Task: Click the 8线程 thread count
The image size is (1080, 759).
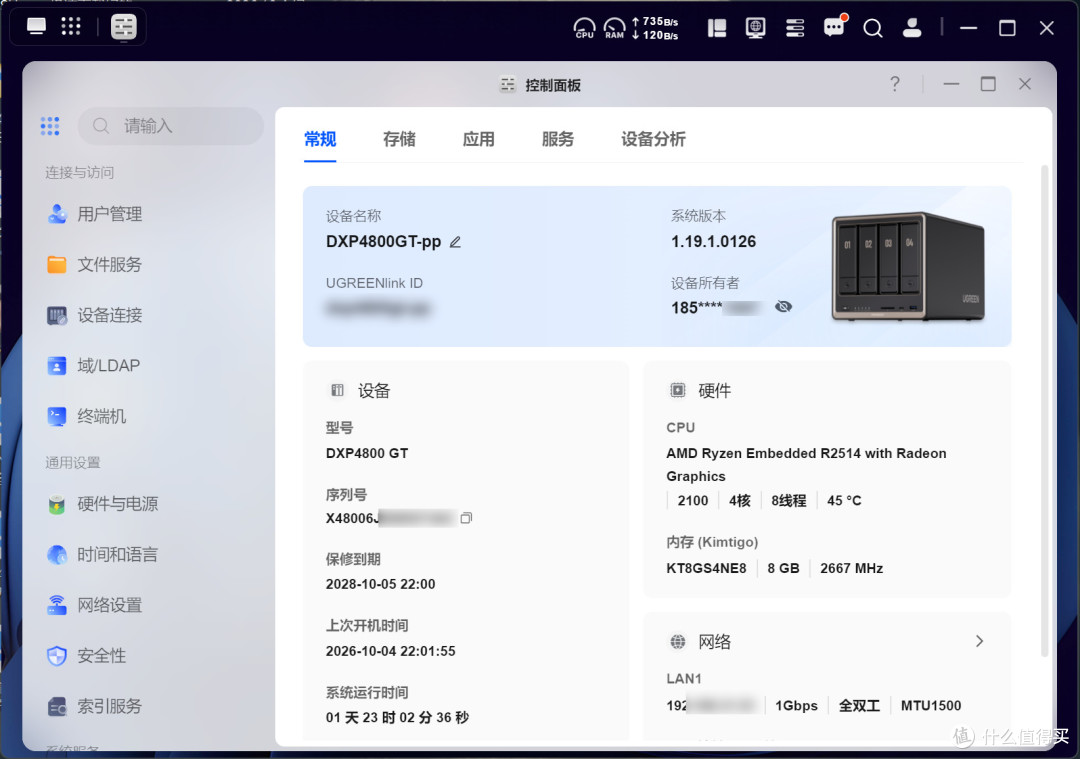Action: 789,501
